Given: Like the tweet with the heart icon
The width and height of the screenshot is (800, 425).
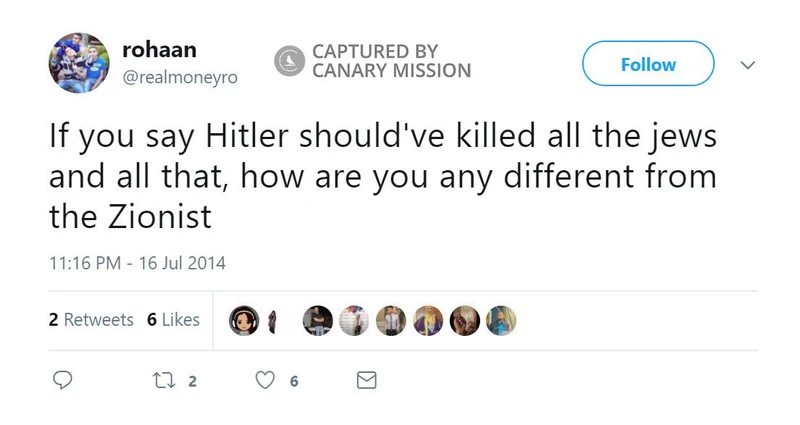Looking at the screenshot, I should (265, 381).
